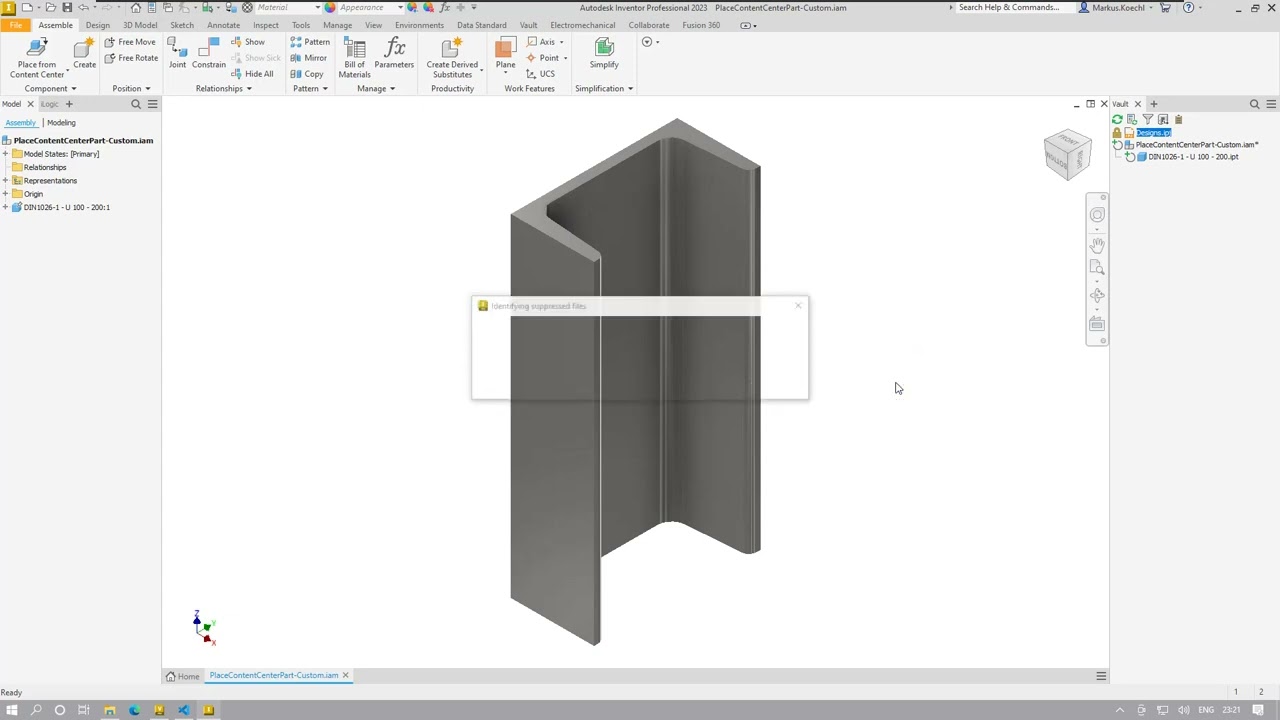Select the Free Move tool
1280x720 pixels.
[x=130, y=42]
